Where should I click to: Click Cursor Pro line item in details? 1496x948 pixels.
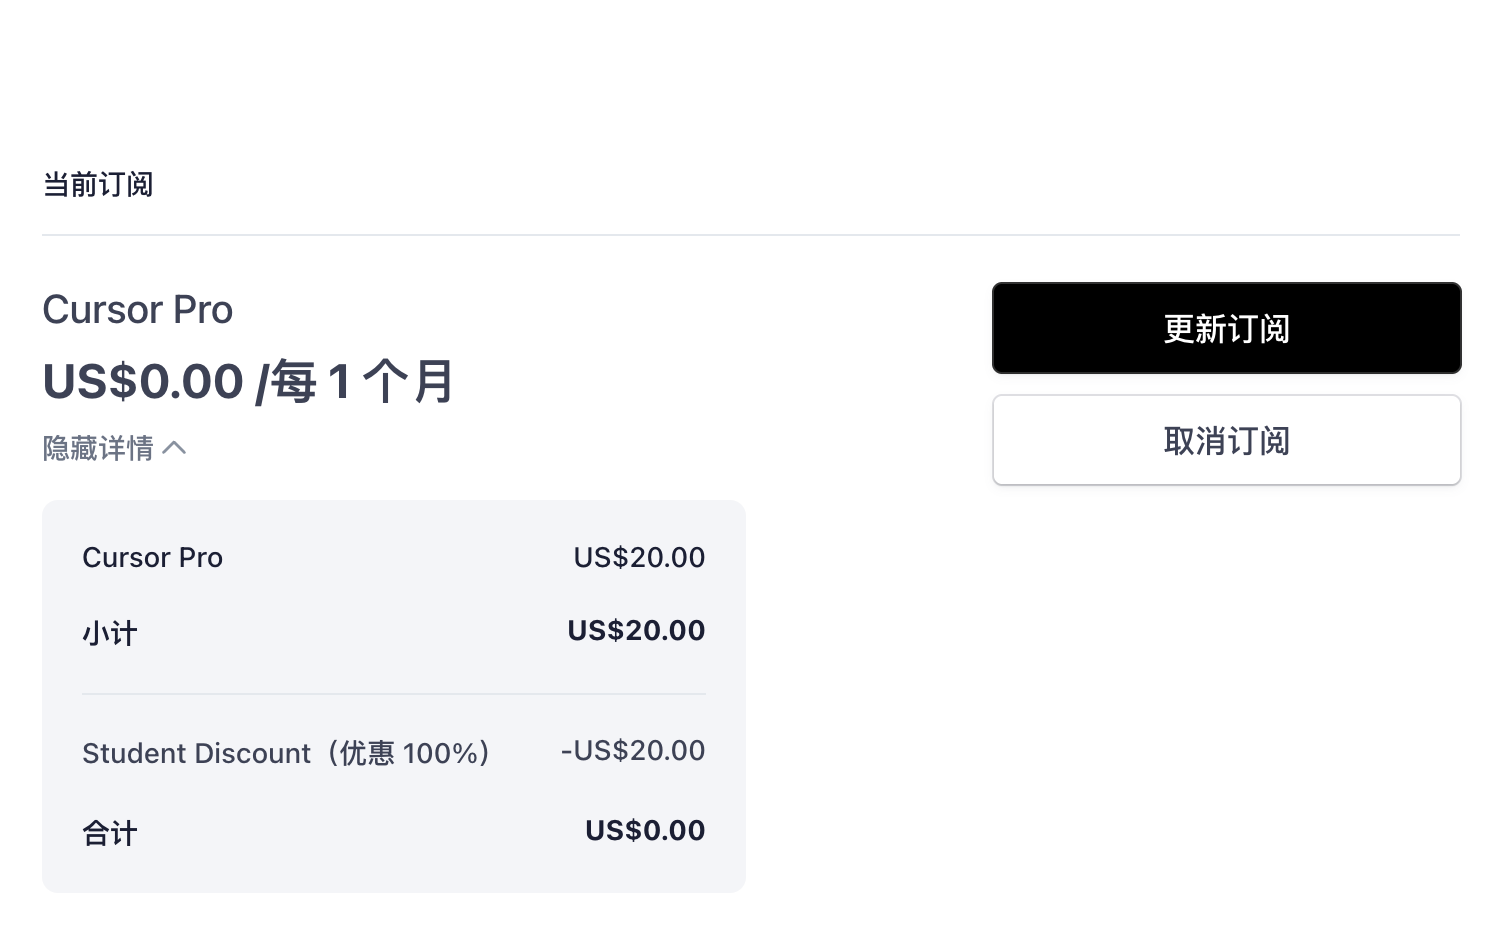(x=152, y=557)
